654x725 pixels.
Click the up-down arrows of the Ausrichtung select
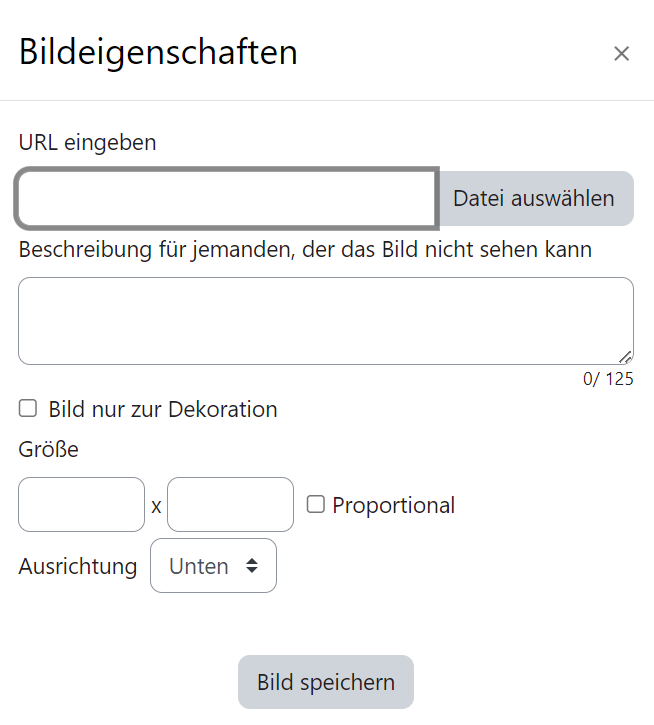pyautogui.click(x=251, y=566)
